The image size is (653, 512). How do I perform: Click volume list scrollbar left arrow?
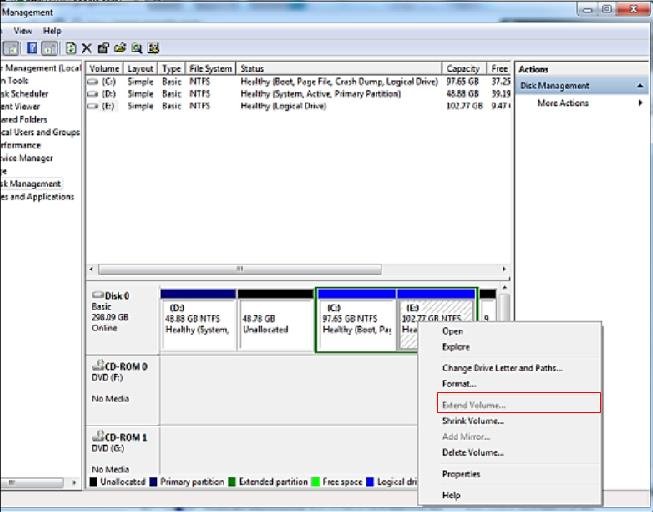pos(91,269)
